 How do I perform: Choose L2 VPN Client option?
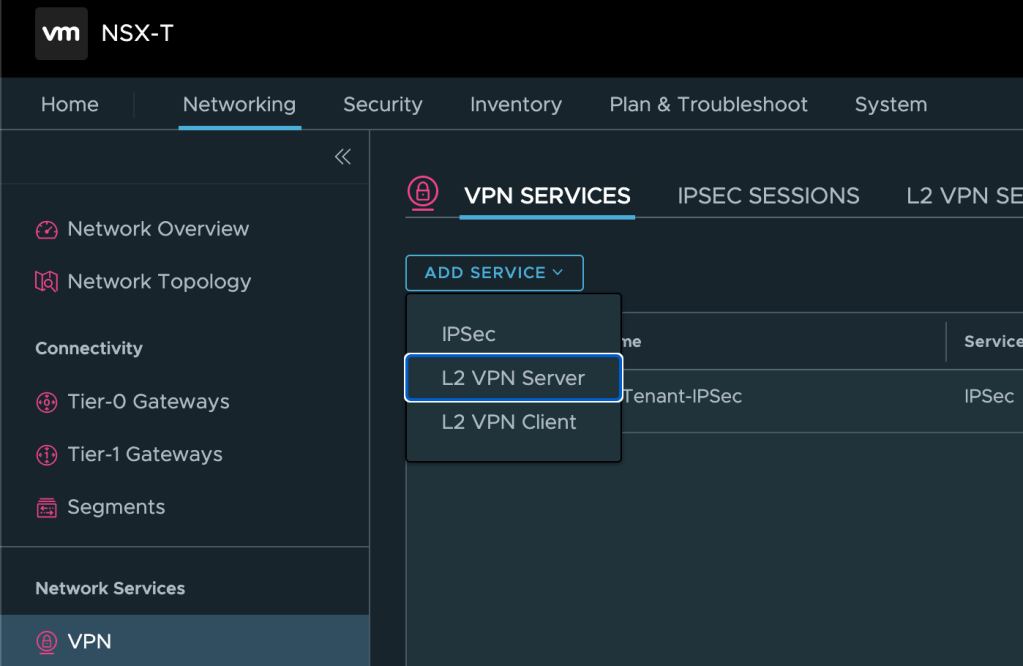[509, 422]
